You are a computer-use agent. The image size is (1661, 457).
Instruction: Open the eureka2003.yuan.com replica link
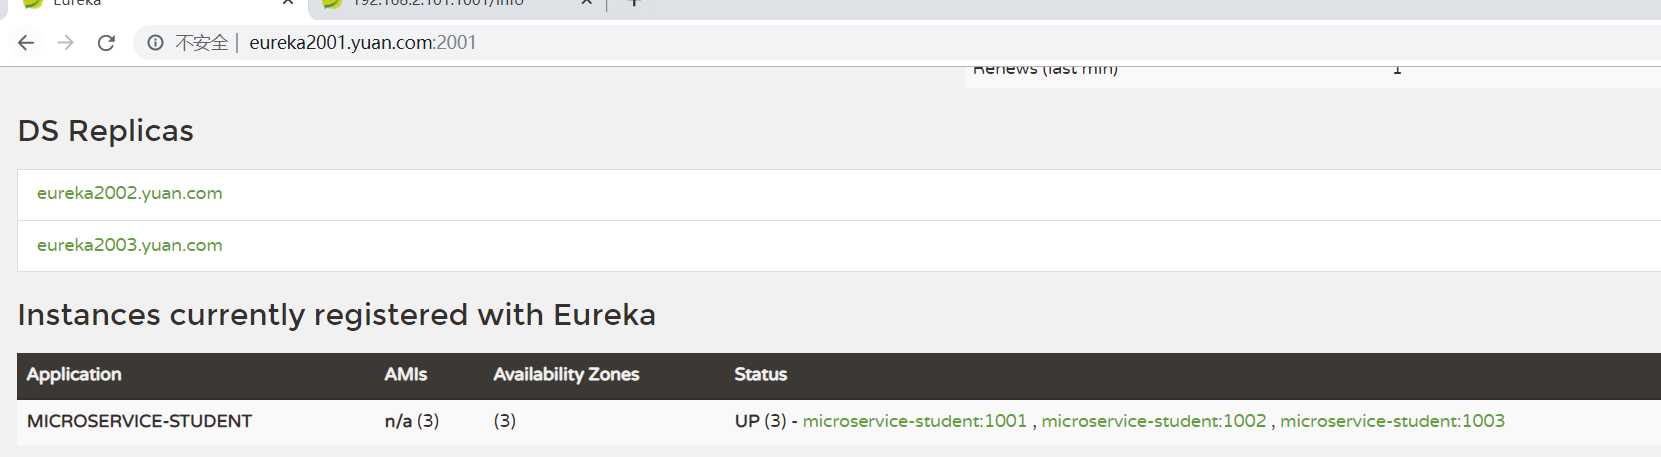point(130,245)
